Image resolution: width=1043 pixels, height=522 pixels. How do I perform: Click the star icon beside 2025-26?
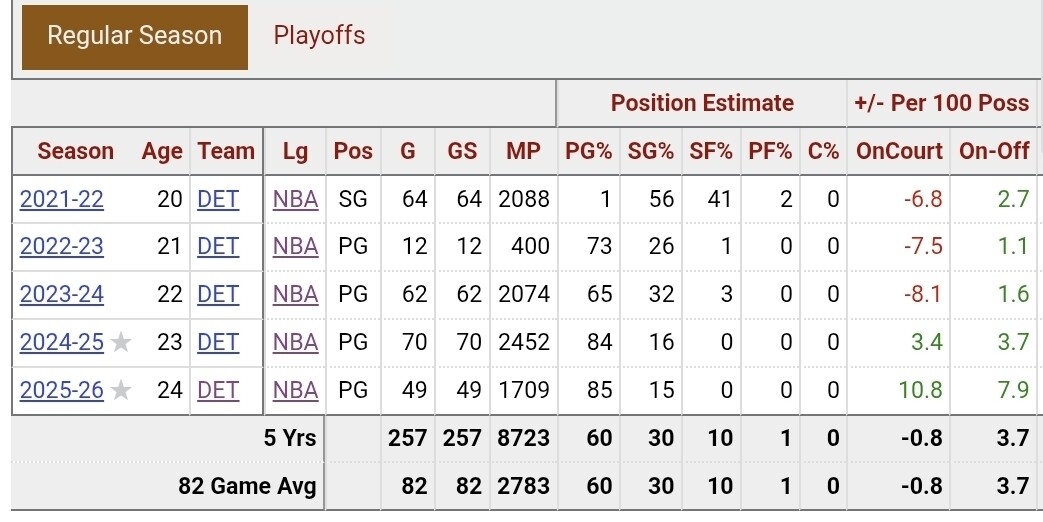point(121,390)
